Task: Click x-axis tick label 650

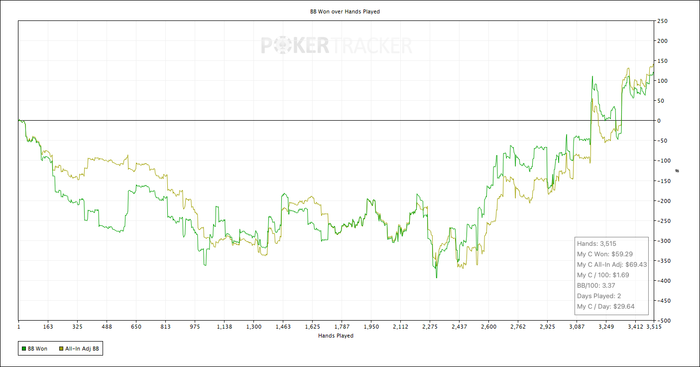Action: 136,327
